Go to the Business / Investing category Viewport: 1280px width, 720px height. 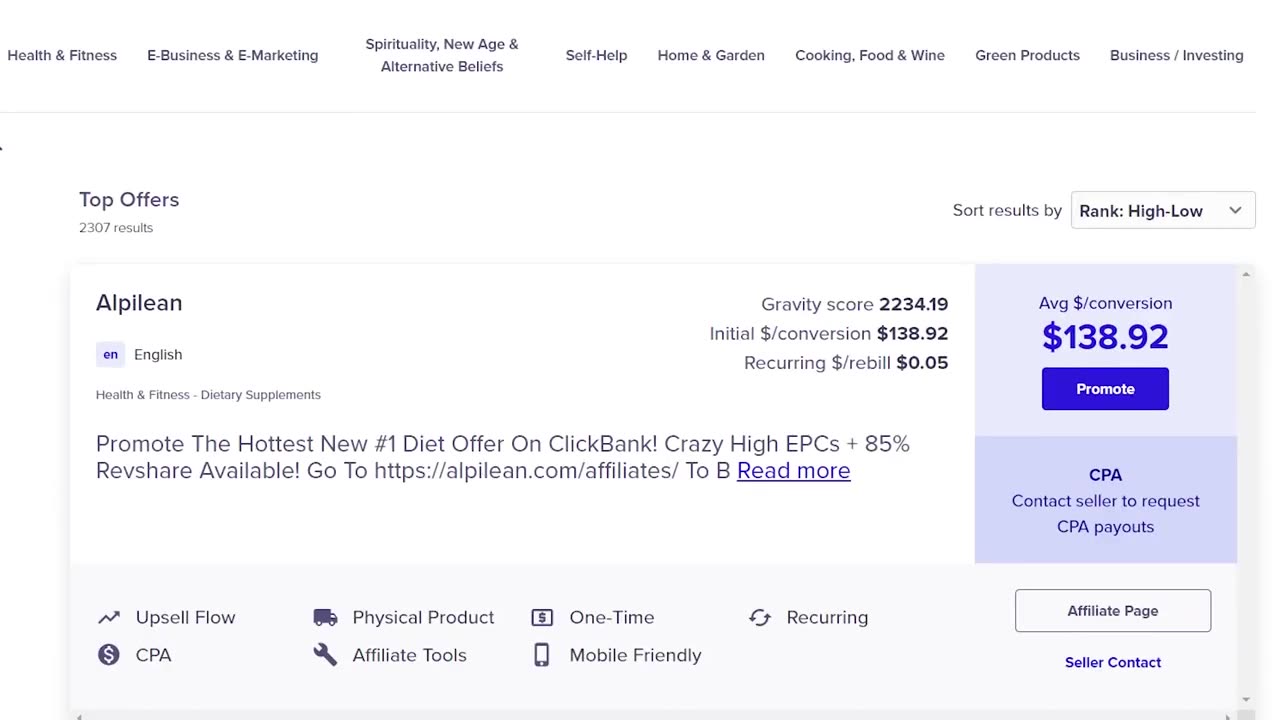pyautogui.click(x=1177, y=55)
